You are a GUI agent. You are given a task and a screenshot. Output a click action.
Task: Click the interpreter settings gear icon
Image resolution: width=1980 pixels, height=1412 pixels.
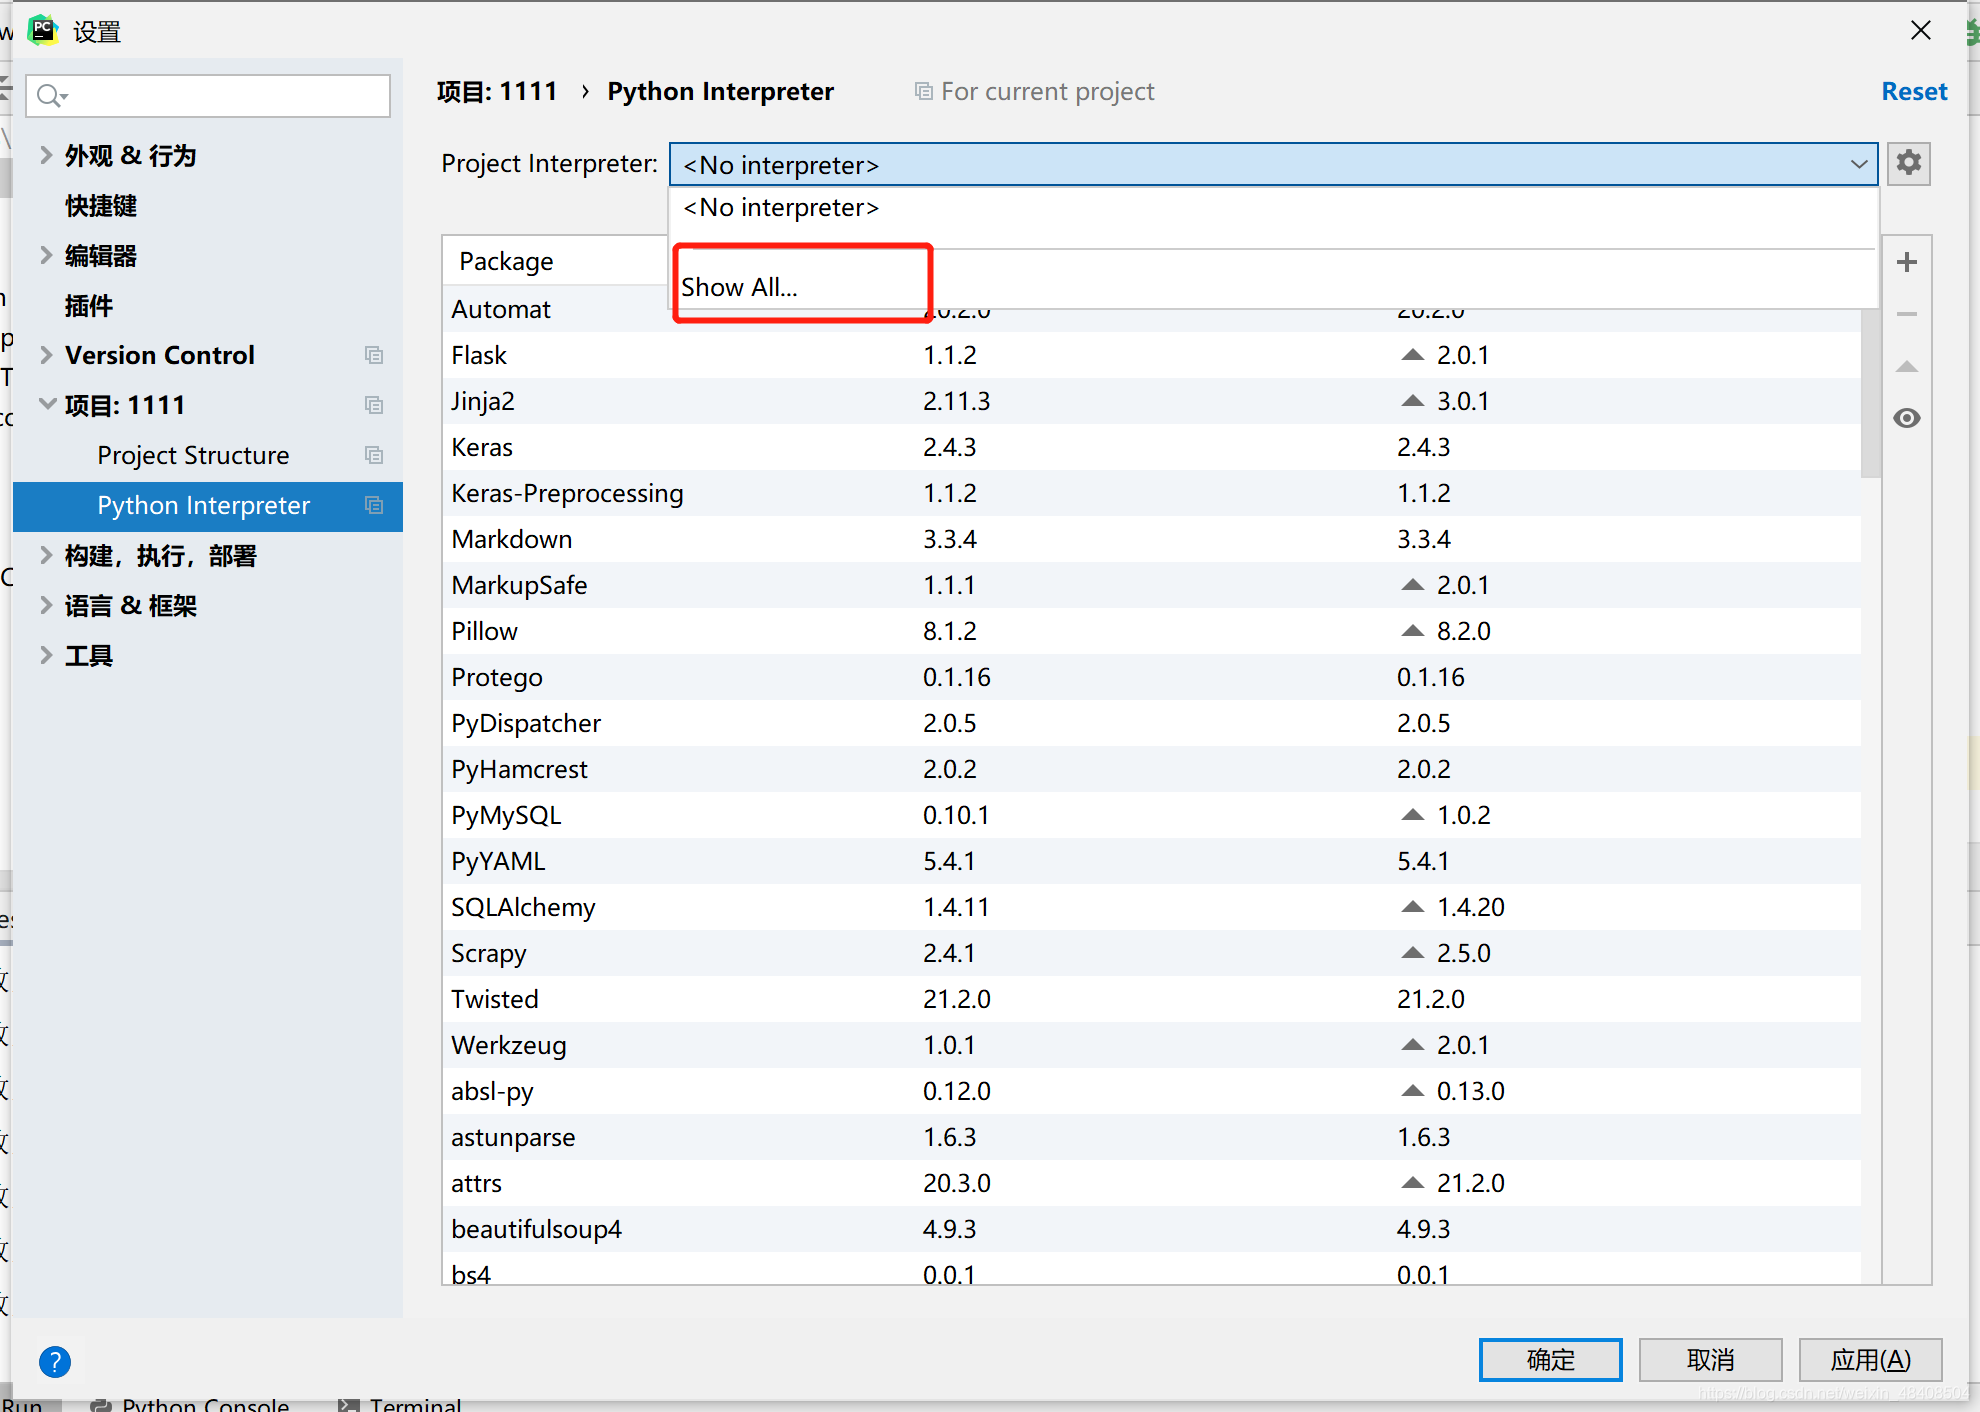click(1908, 163)
